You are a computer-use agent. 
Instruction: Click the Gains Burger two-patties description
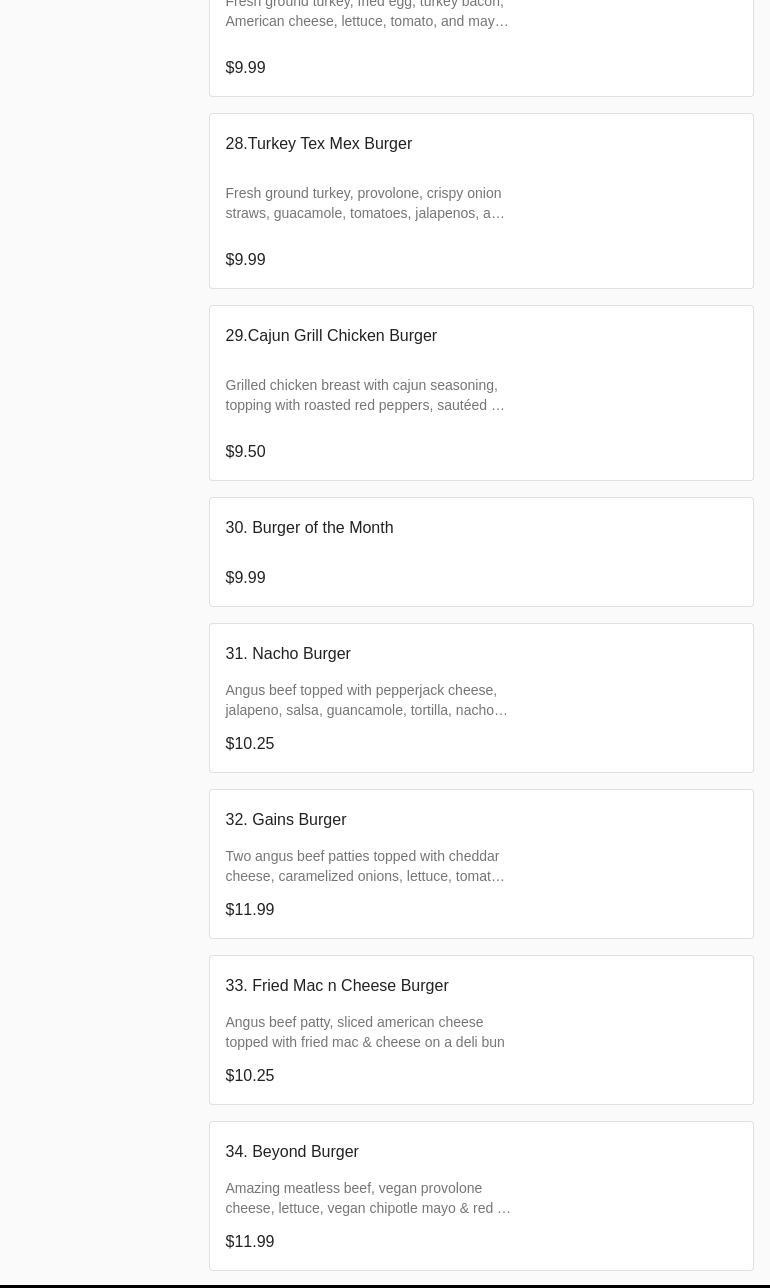coord(365,866)
